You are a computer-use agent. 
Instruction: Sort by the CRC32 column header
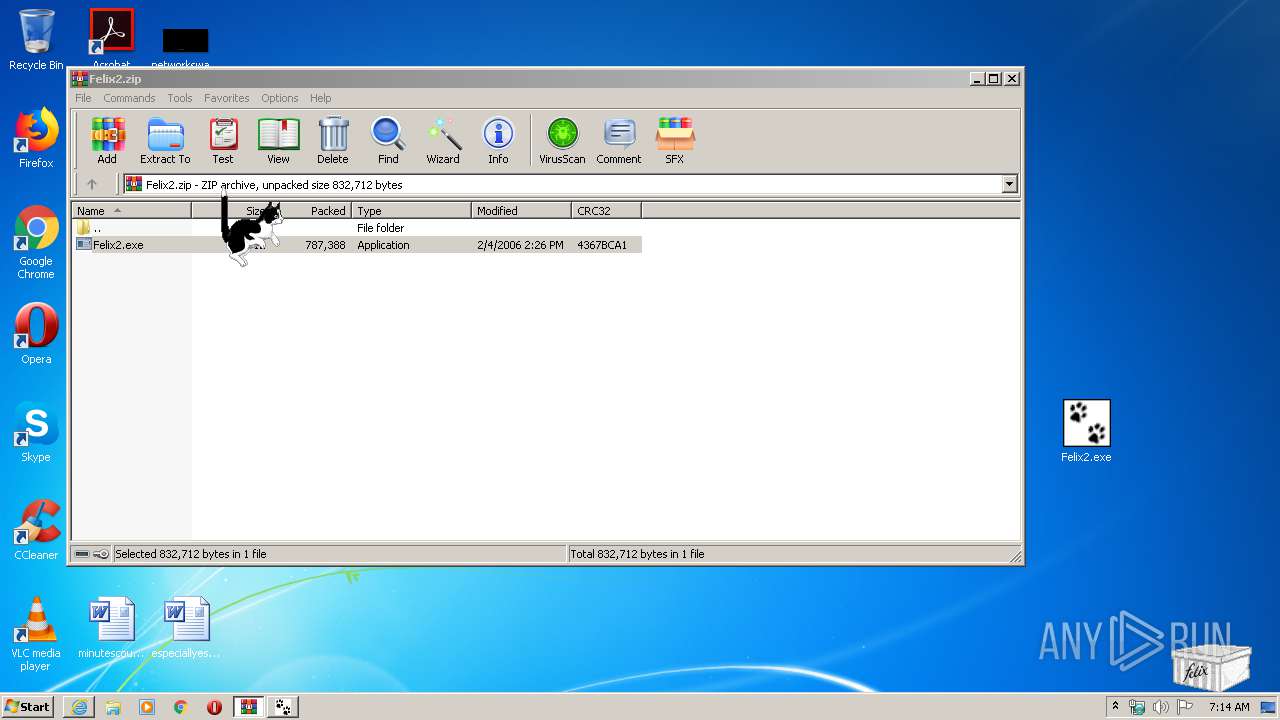click(x=606, y=211)
